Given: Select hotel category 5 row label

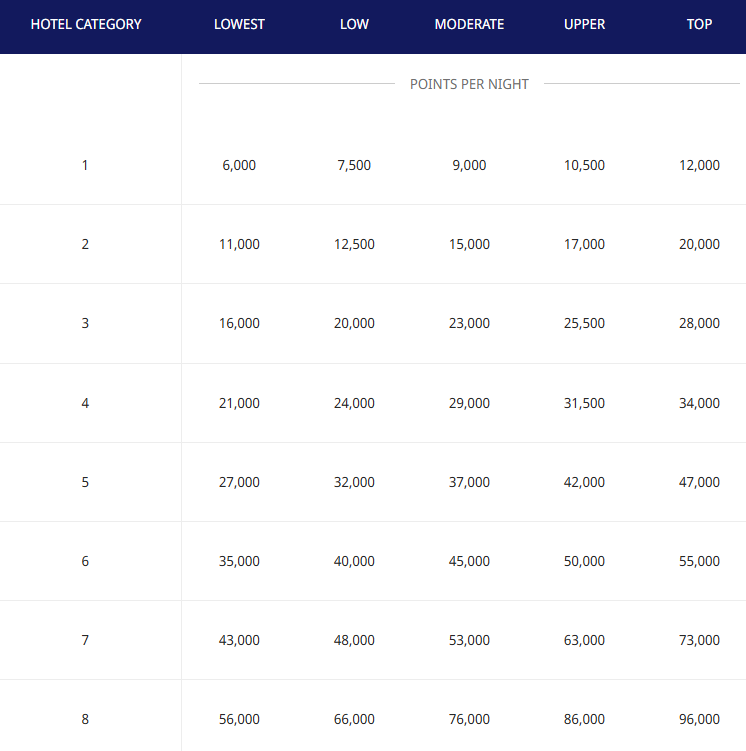Looking at the screenshot, I should point(85,482).
